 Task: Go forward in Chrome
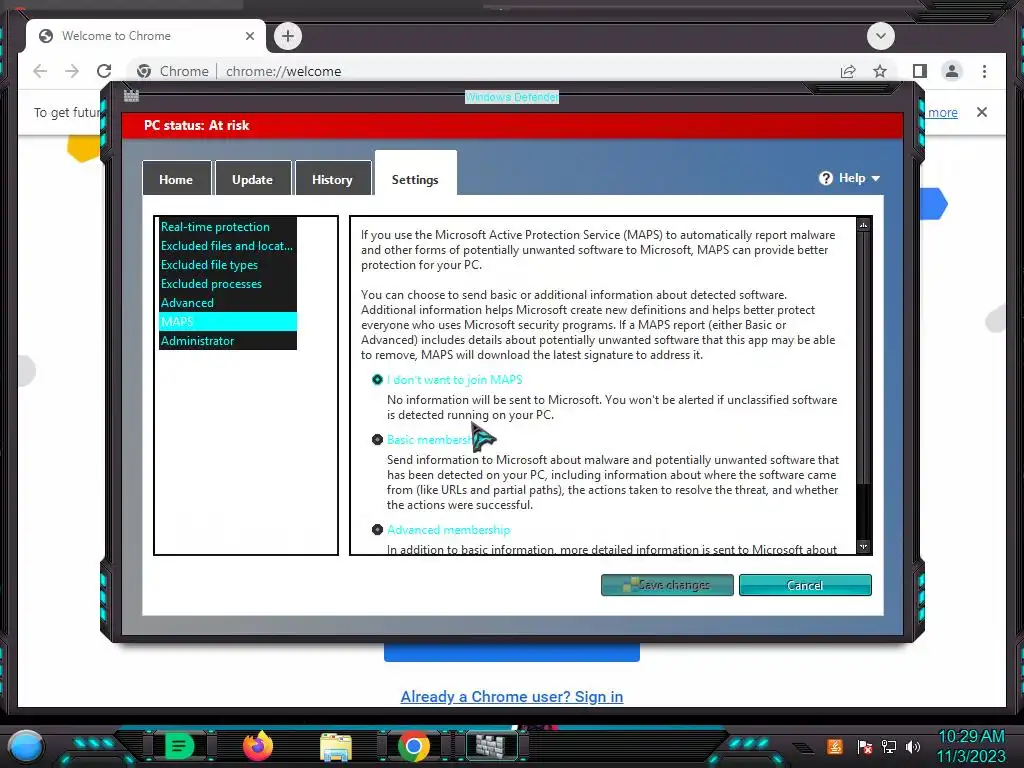[72, 71]
